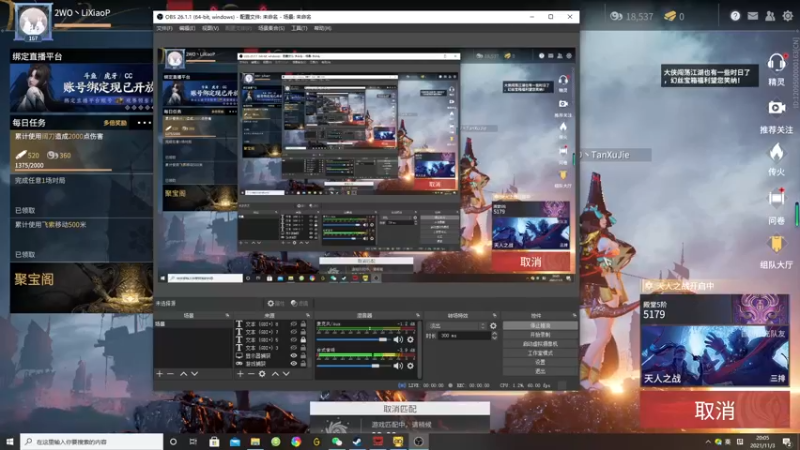The height and width of the screenshot is (450, 800).
Task: Open OBS 设置 settings button
Action: point(540,362)
